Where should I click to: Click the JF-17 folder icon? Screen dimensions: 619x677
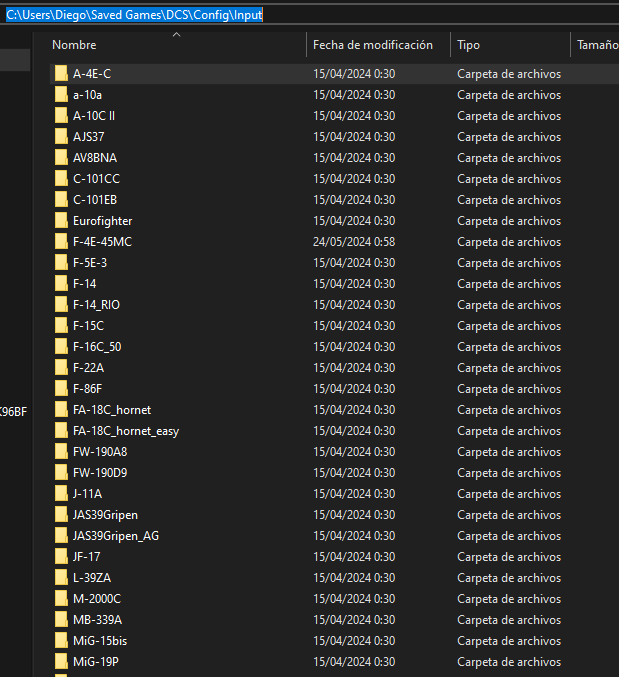[61, 557]
